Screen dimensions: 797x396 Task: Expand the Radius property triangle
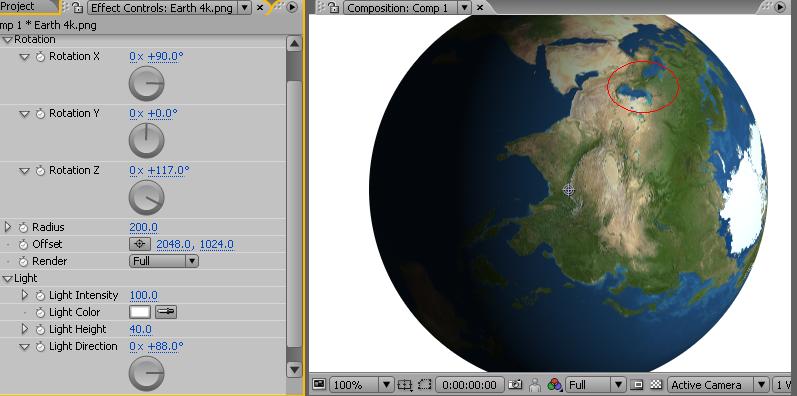7,227
